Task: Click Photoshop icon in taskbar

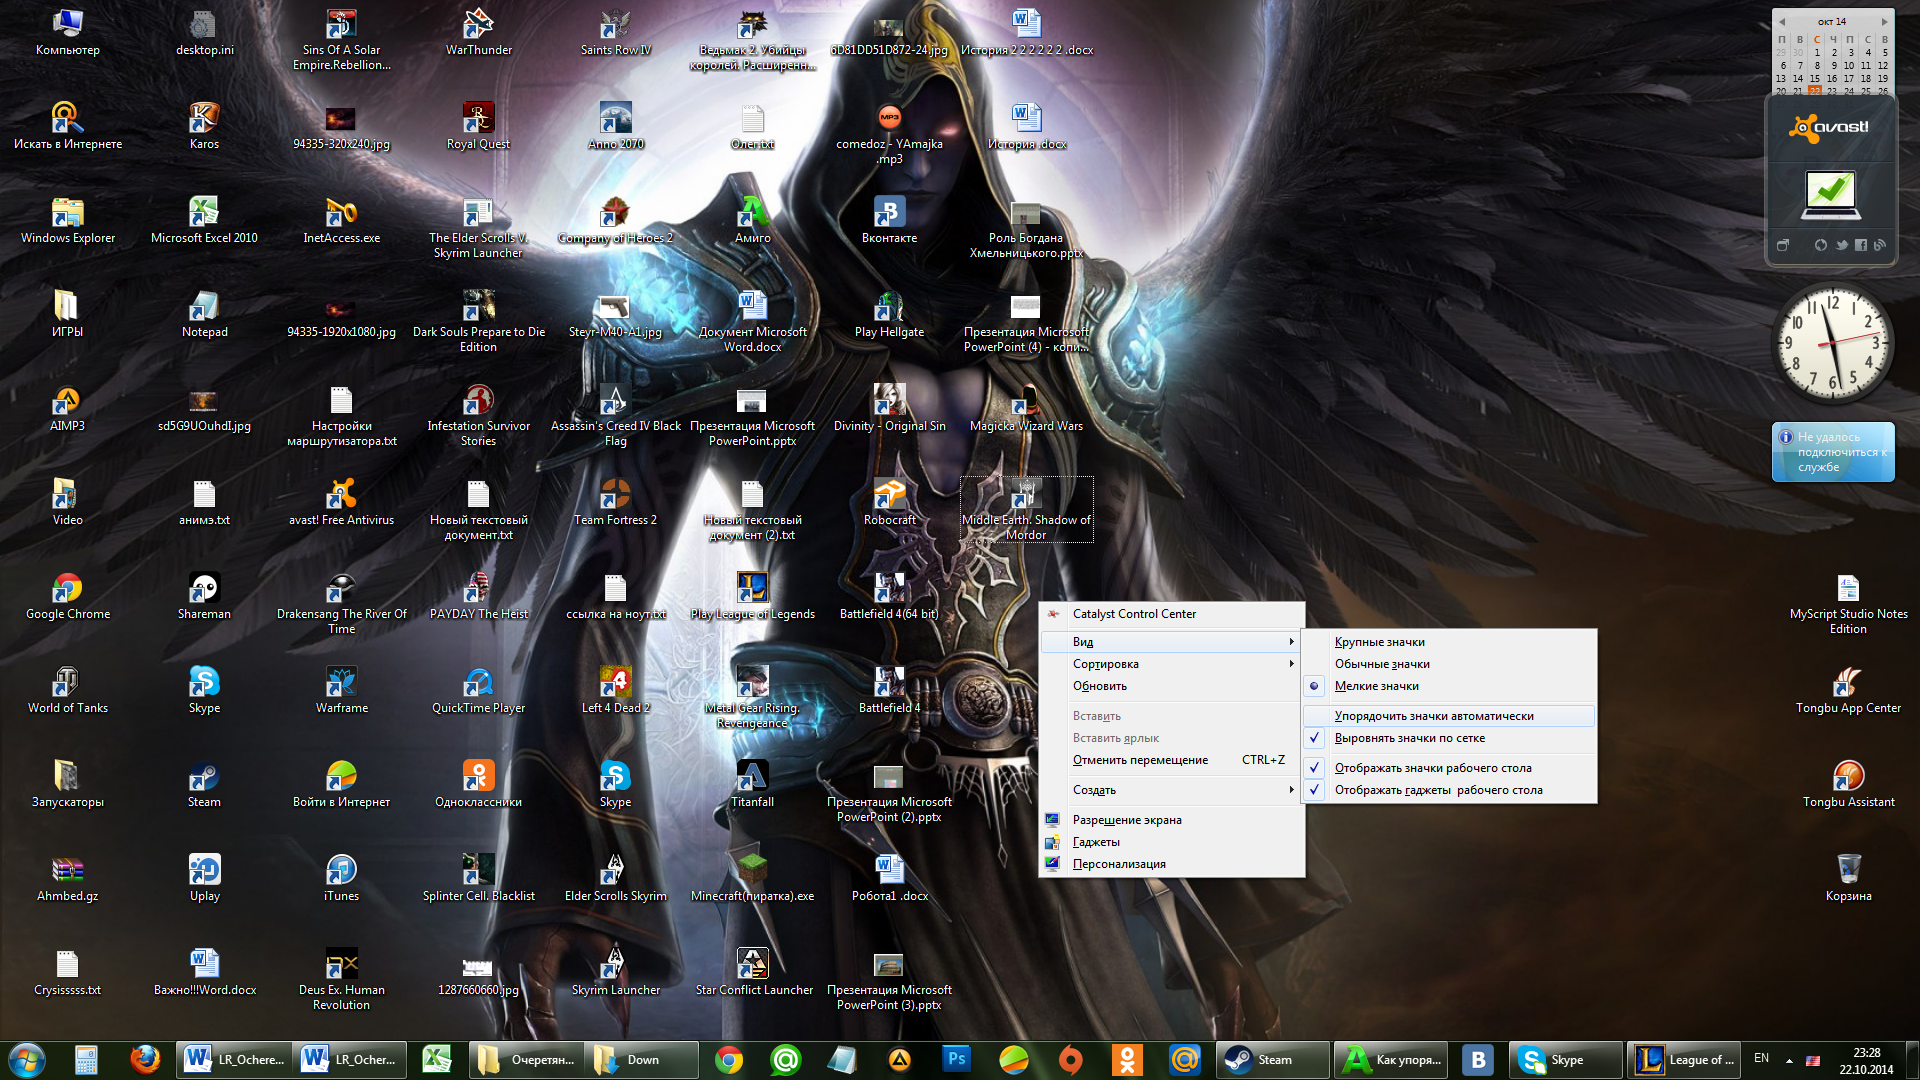Action: pyautogui.click(x=956, y=1060)
